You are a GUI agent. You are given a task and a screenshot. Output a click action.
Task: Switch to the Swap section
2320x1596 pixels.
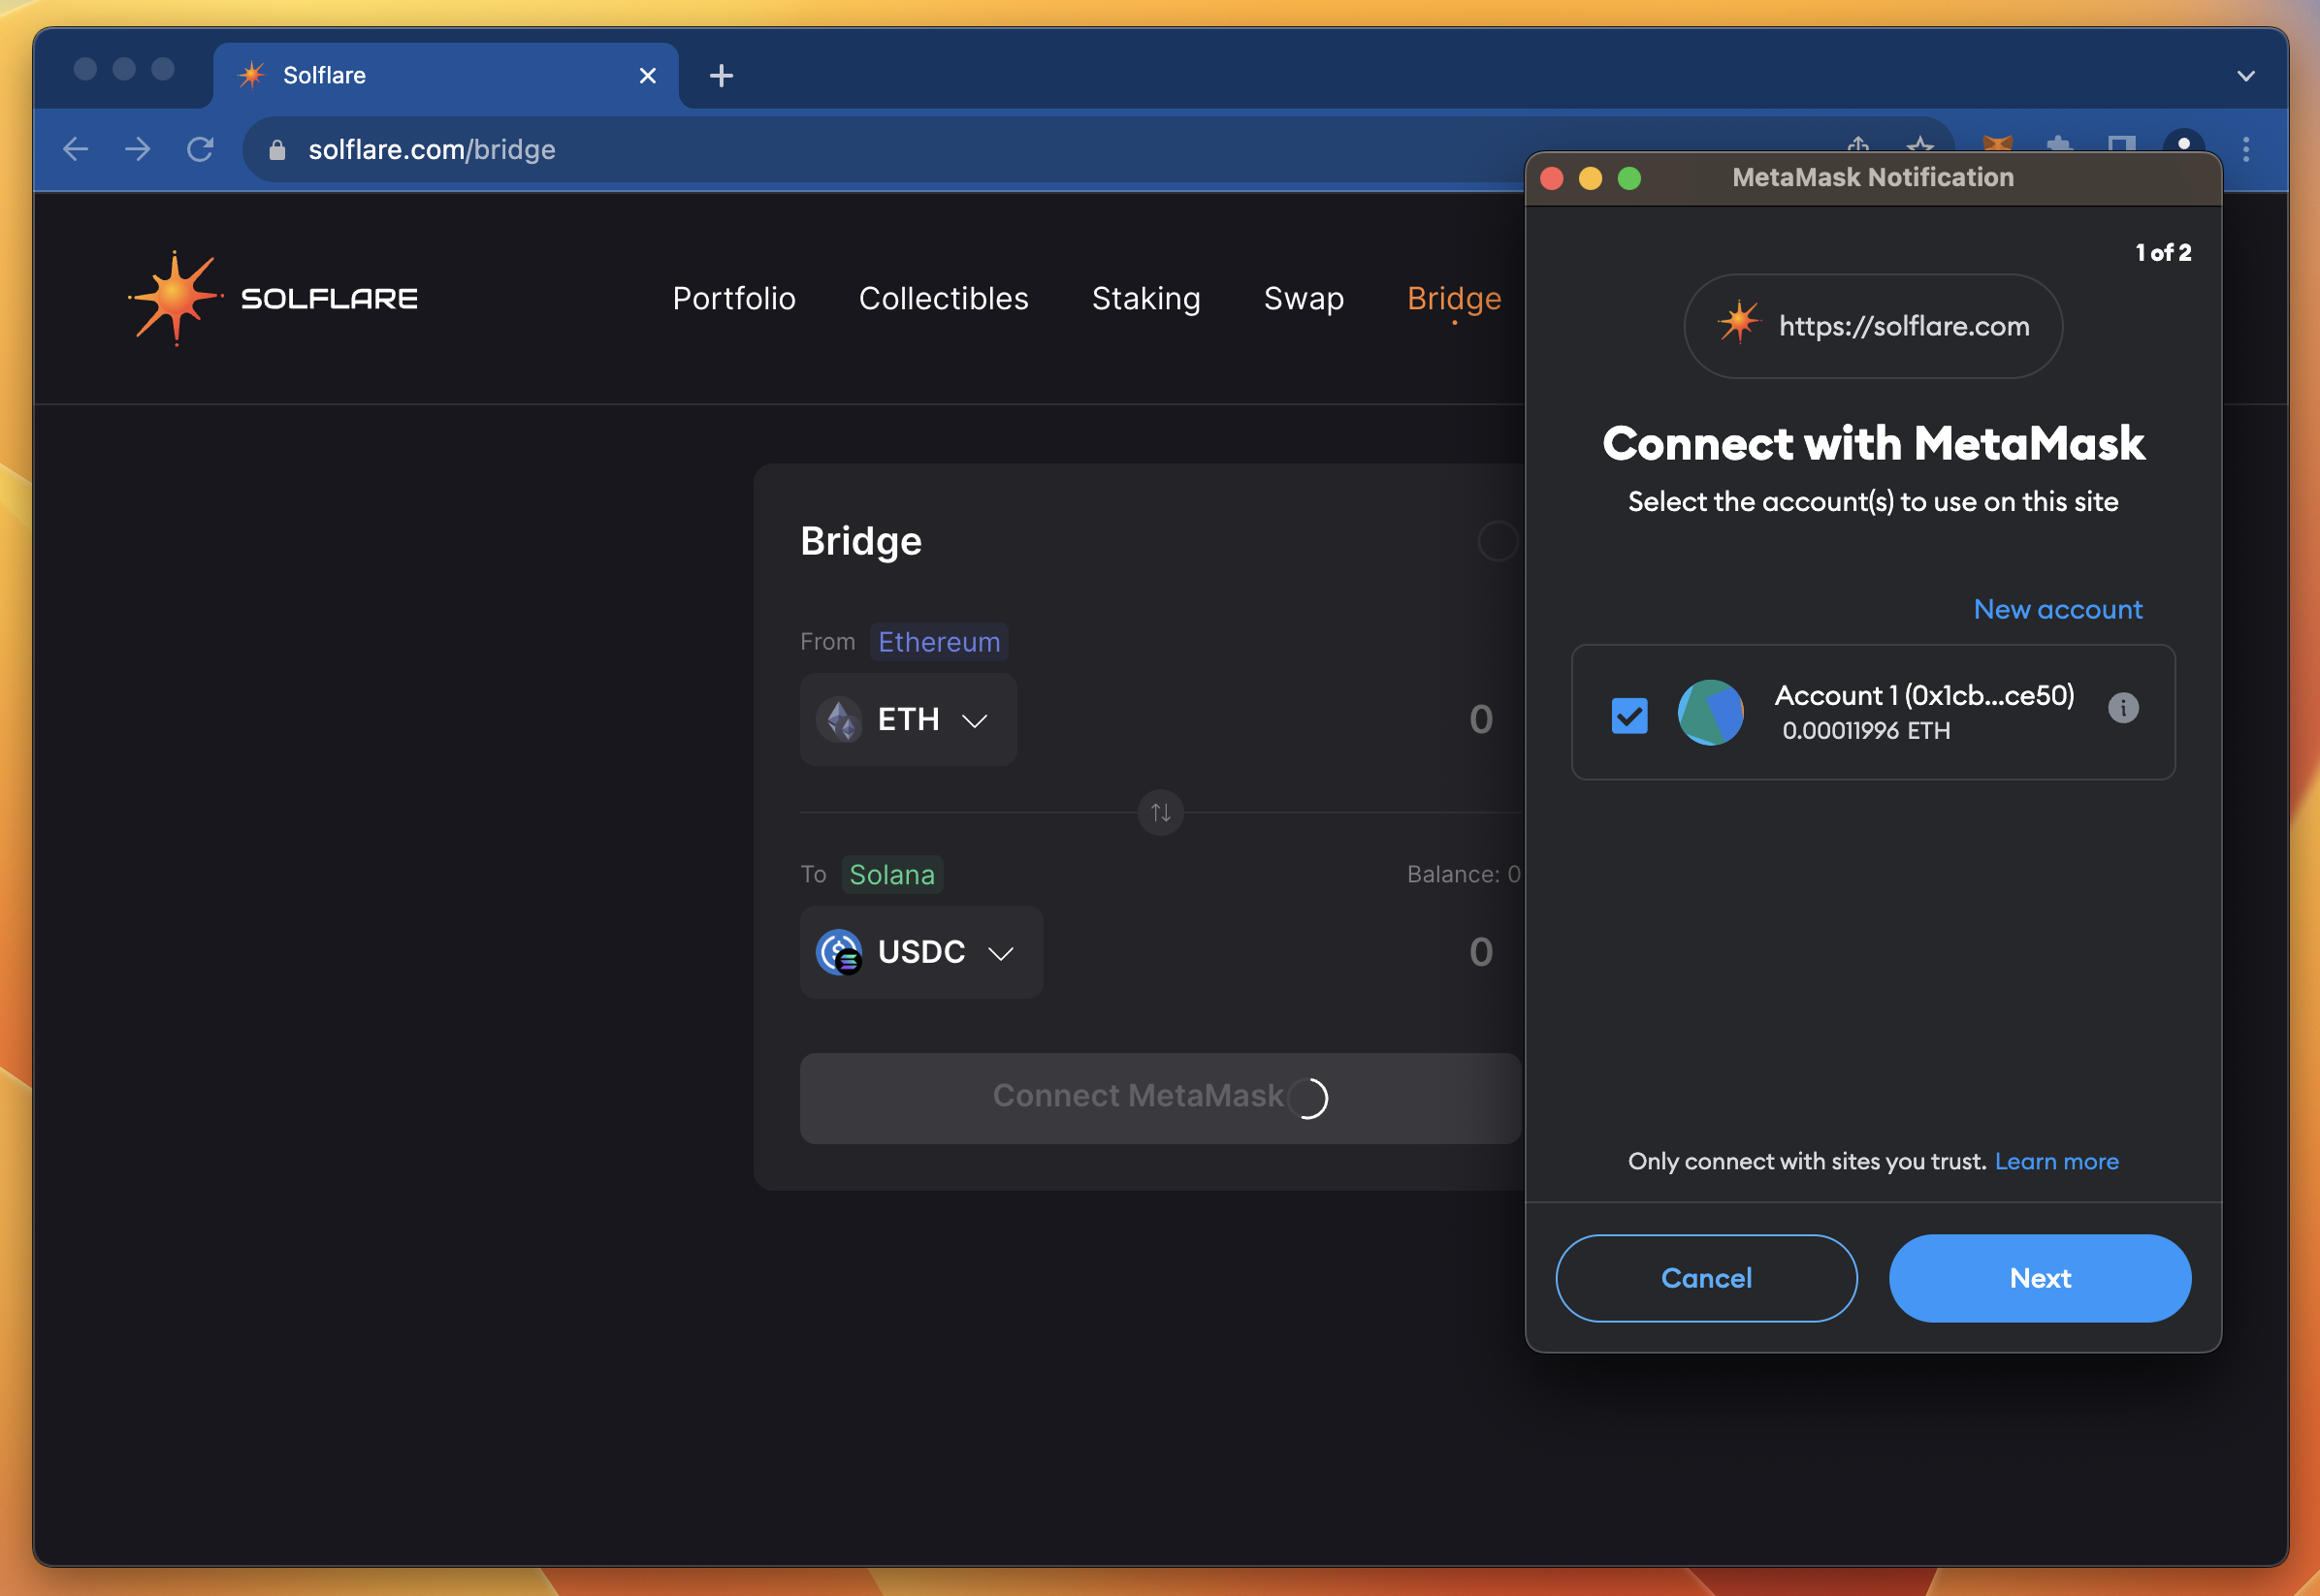pos(1303,298)
